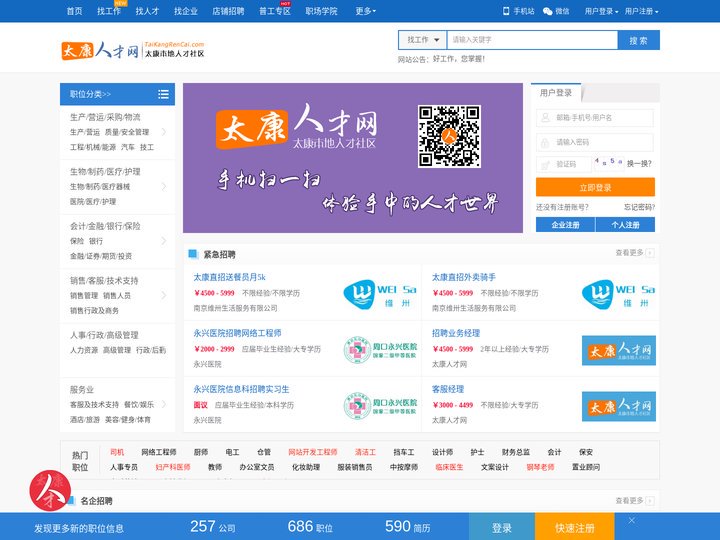
Task: Click the WeChat icon in top bar
Action: (547, 11)
